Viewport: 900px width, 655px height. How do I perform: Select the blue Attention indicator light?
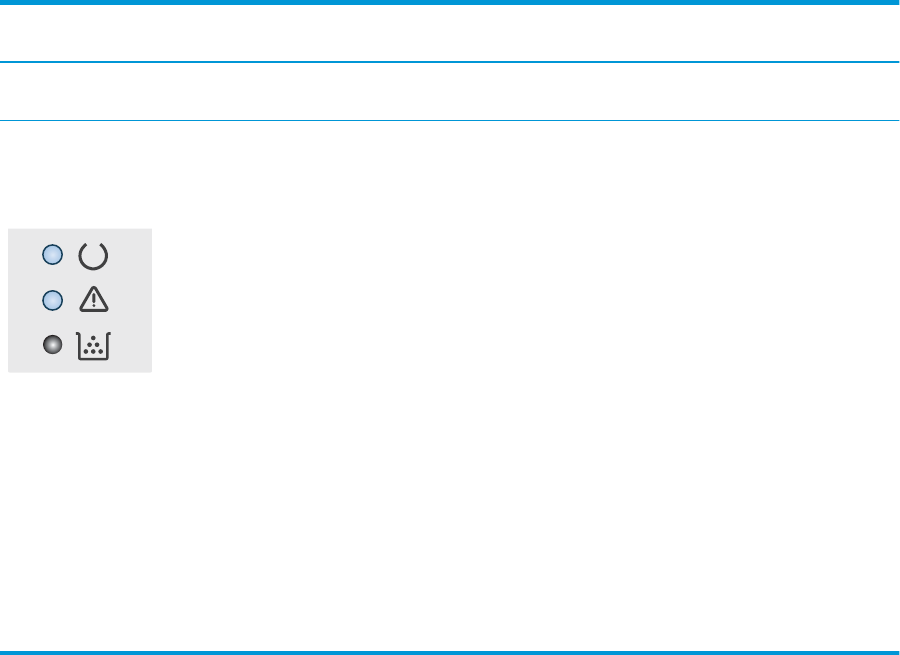click(x=53, y=300)
